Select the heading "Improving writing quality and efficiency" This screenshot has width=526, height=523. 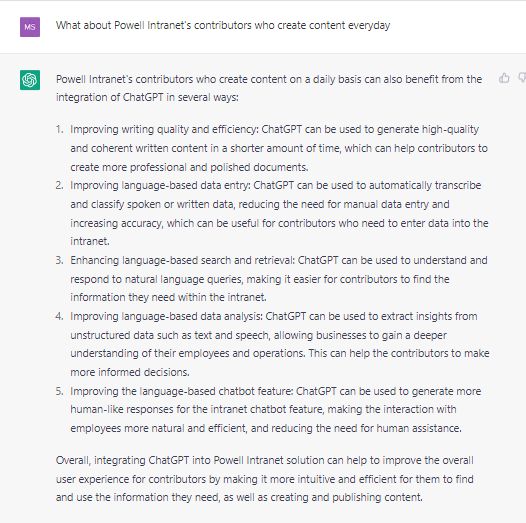pyautogui.click(x=163, y=129)
